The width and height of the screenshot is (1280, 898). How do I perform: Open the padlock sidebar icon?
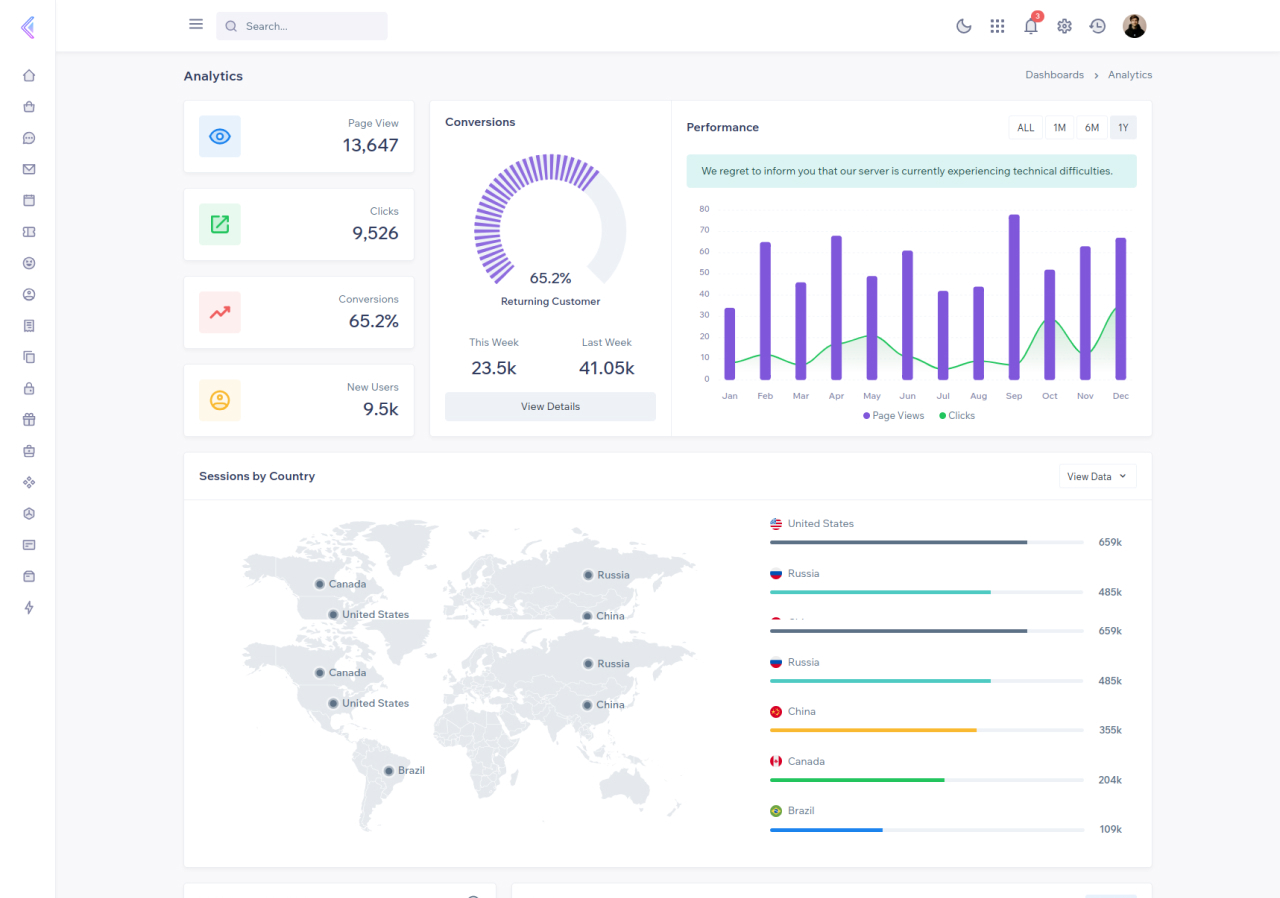click(29, 388)
